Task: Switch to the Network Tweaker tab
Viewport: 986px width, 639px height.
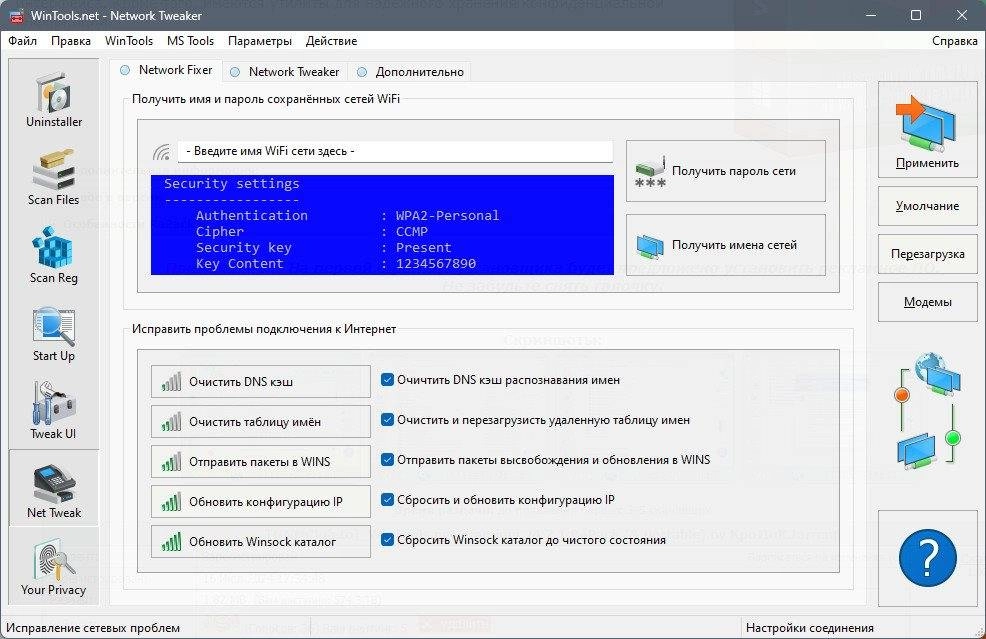Action: pos(285,72)
